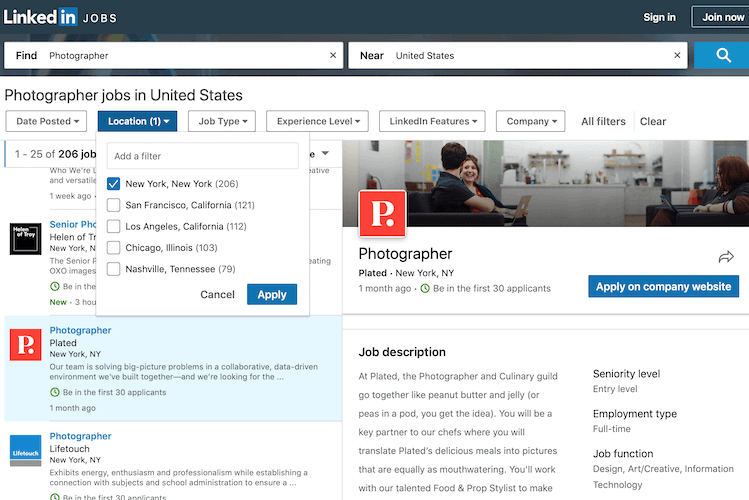This screenshot has width=749, height=500.
Task: Click the 'Entry level' seniority text
Action: tap(615, 389)
